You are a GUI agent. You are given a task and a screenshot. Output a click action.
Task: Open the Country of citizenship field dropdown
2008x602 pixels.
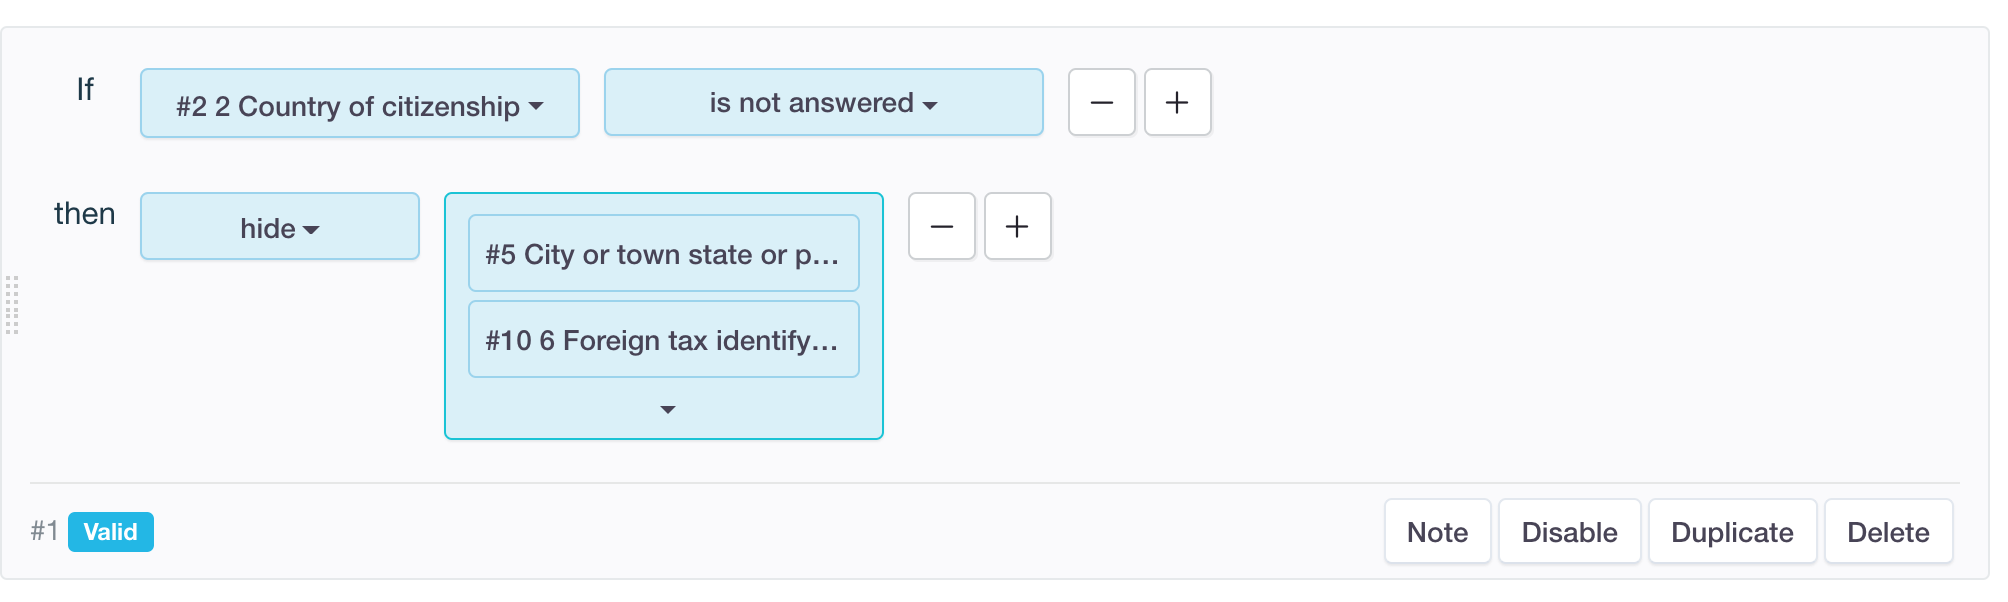point(360,103)
